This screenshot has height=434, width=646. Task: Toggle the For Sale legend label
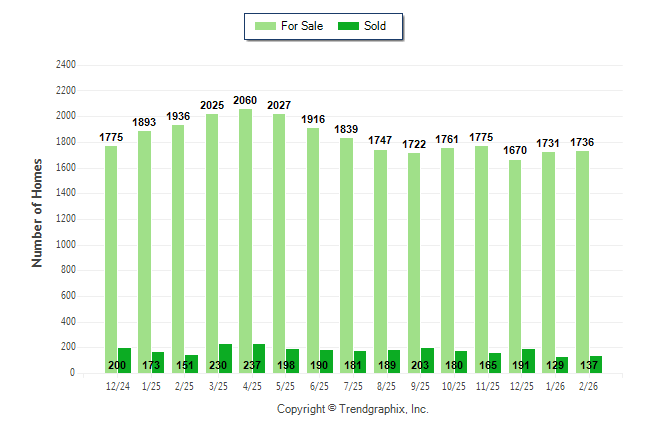(301, 25)
